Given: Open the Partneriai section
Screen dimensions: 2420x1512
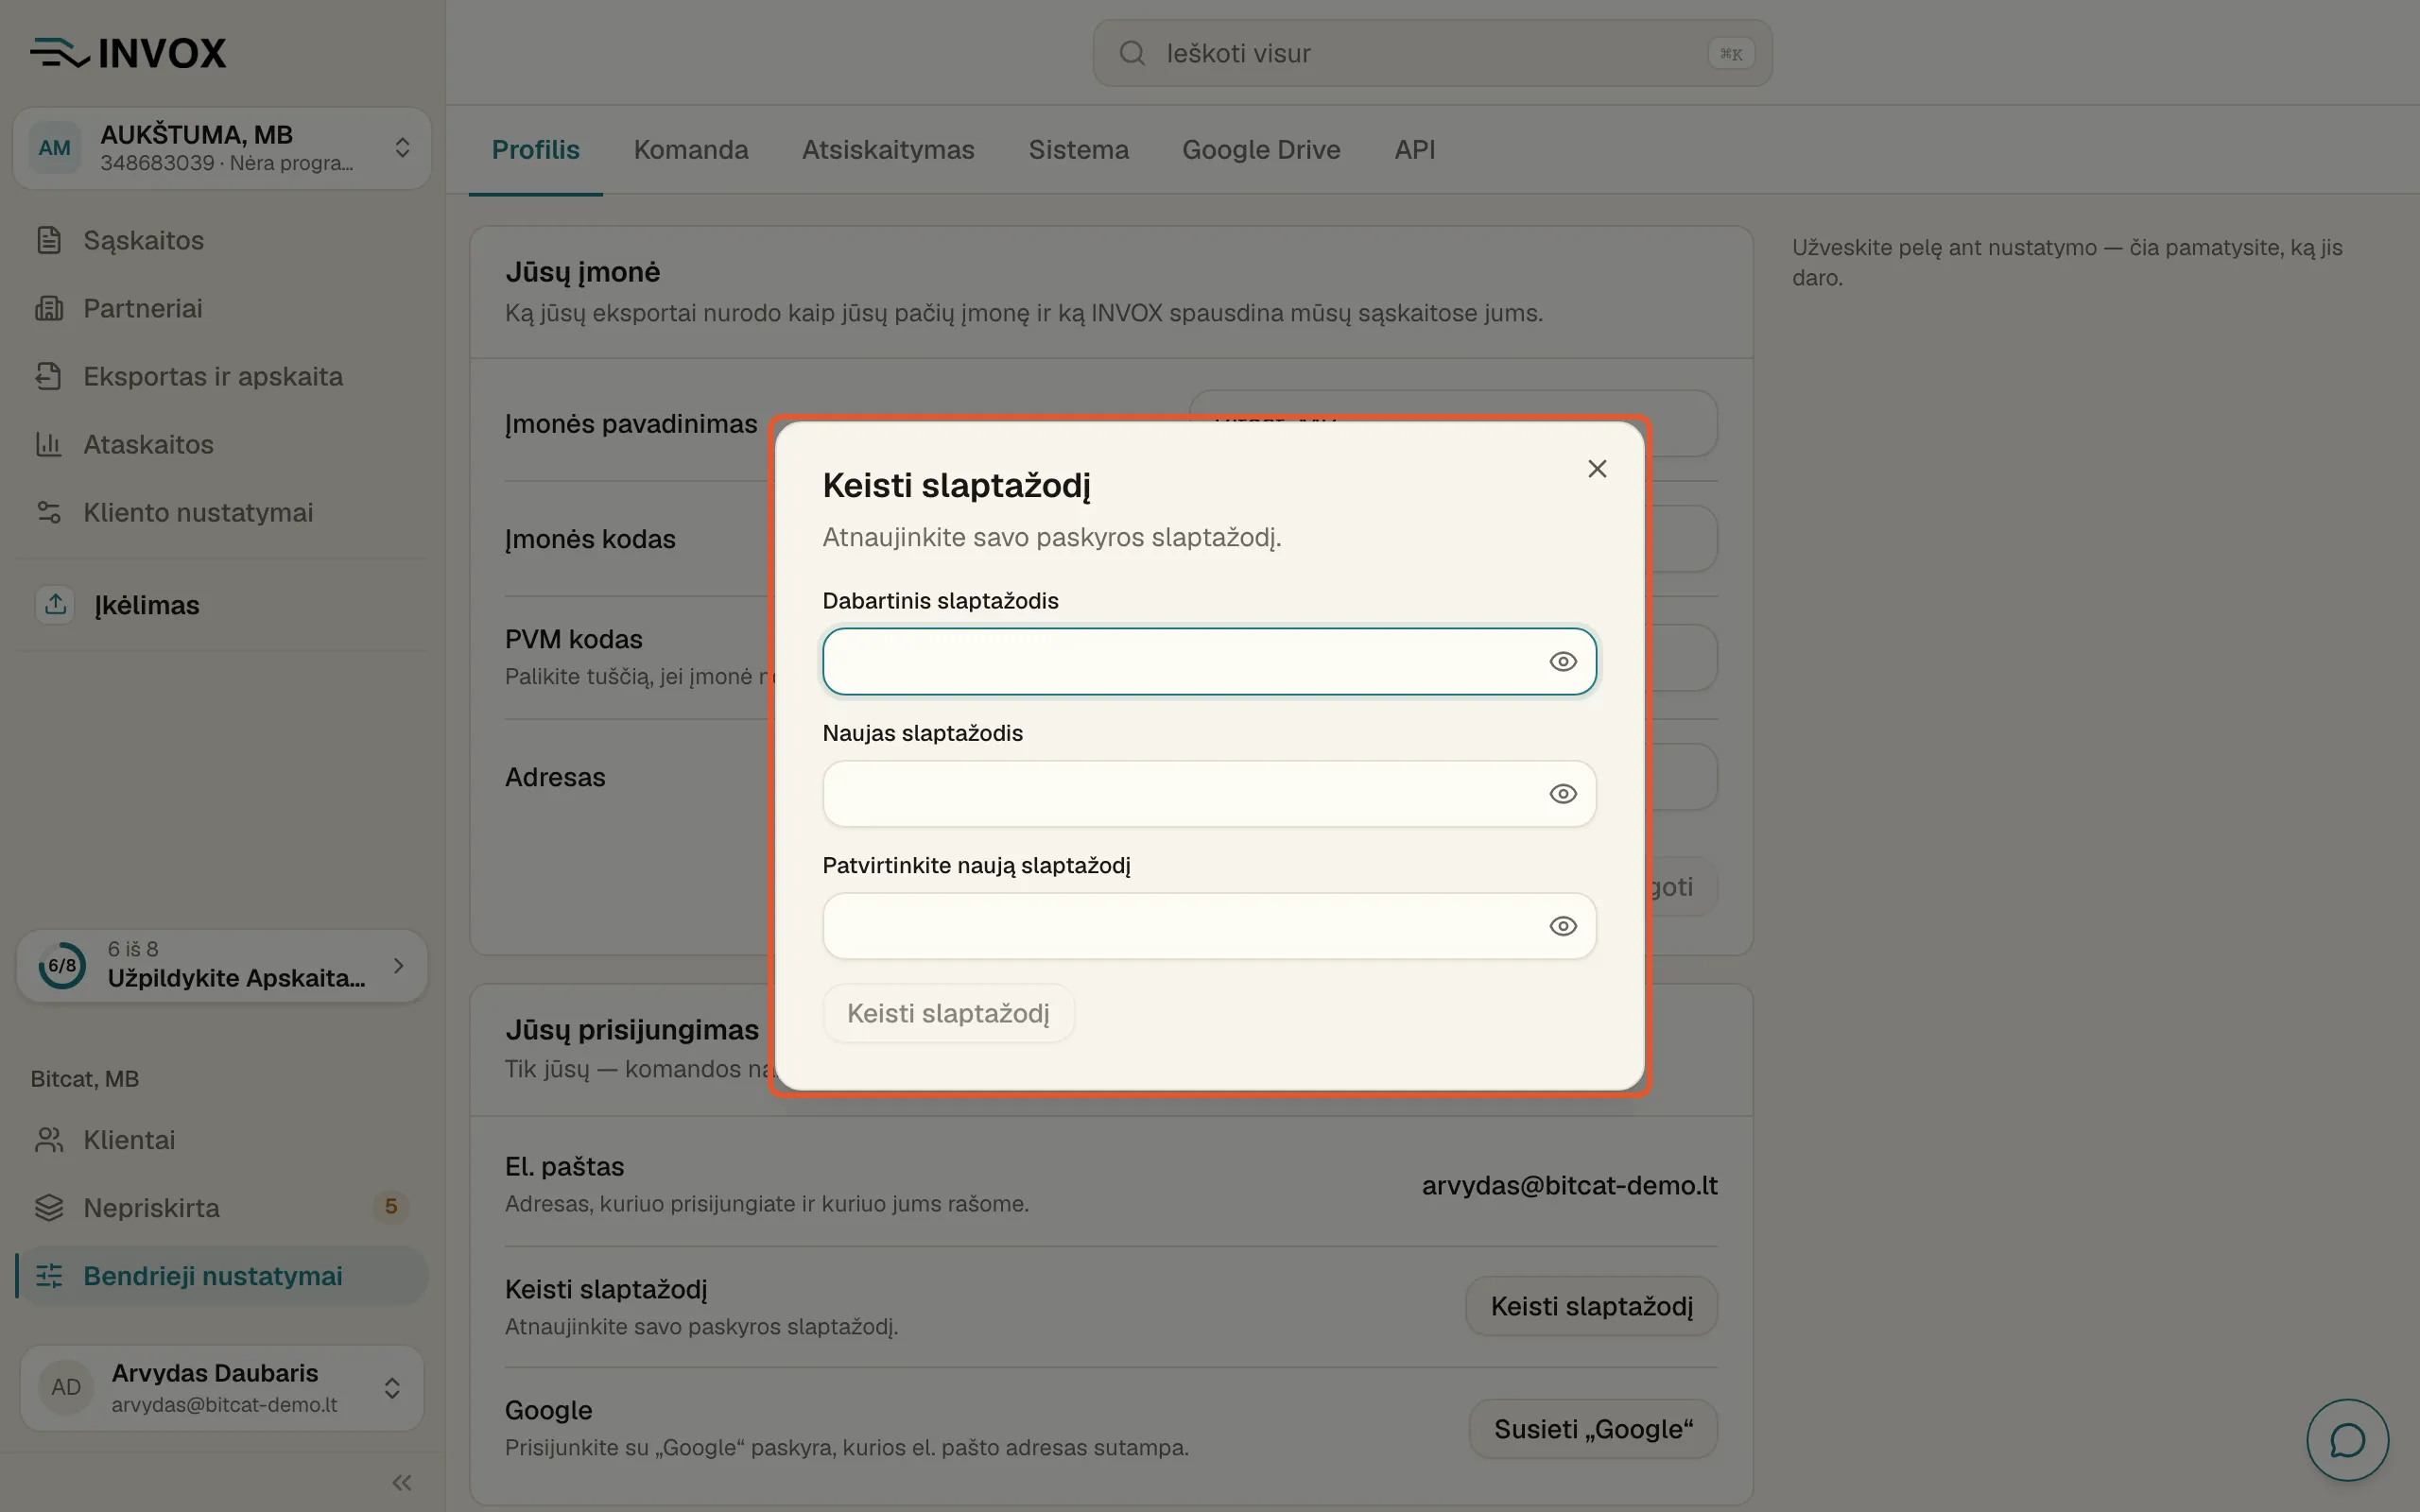Looking at the screenshot, I should 222,308.
